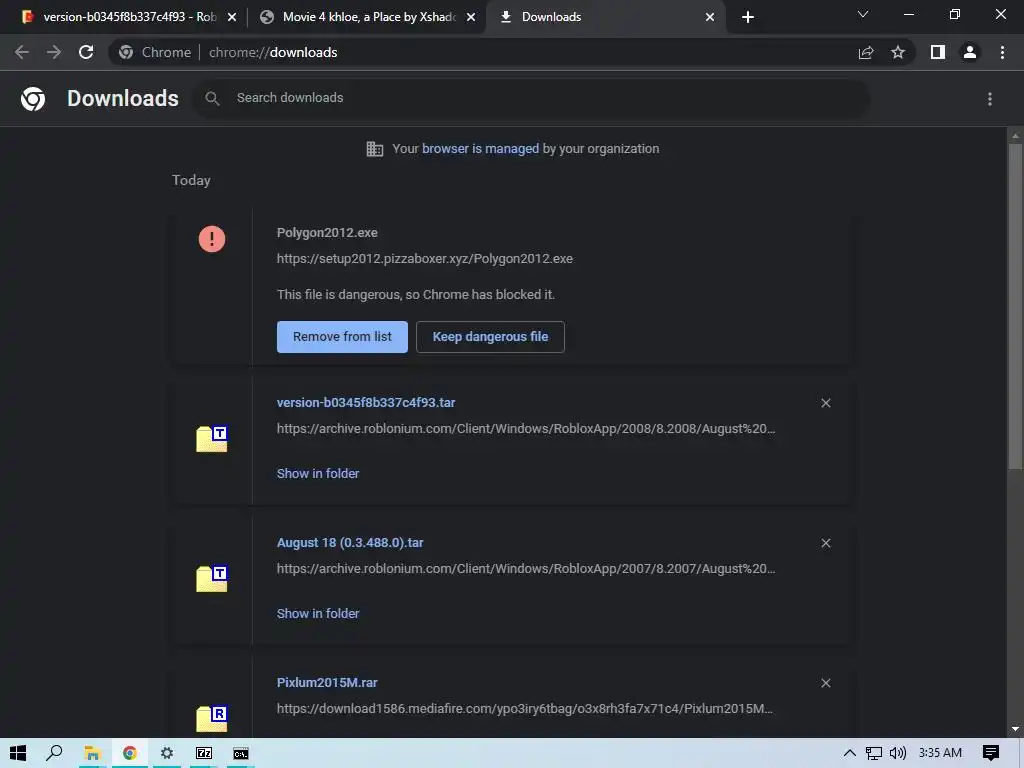
Task: Select the Downloads tab
Action: point(604,17)
